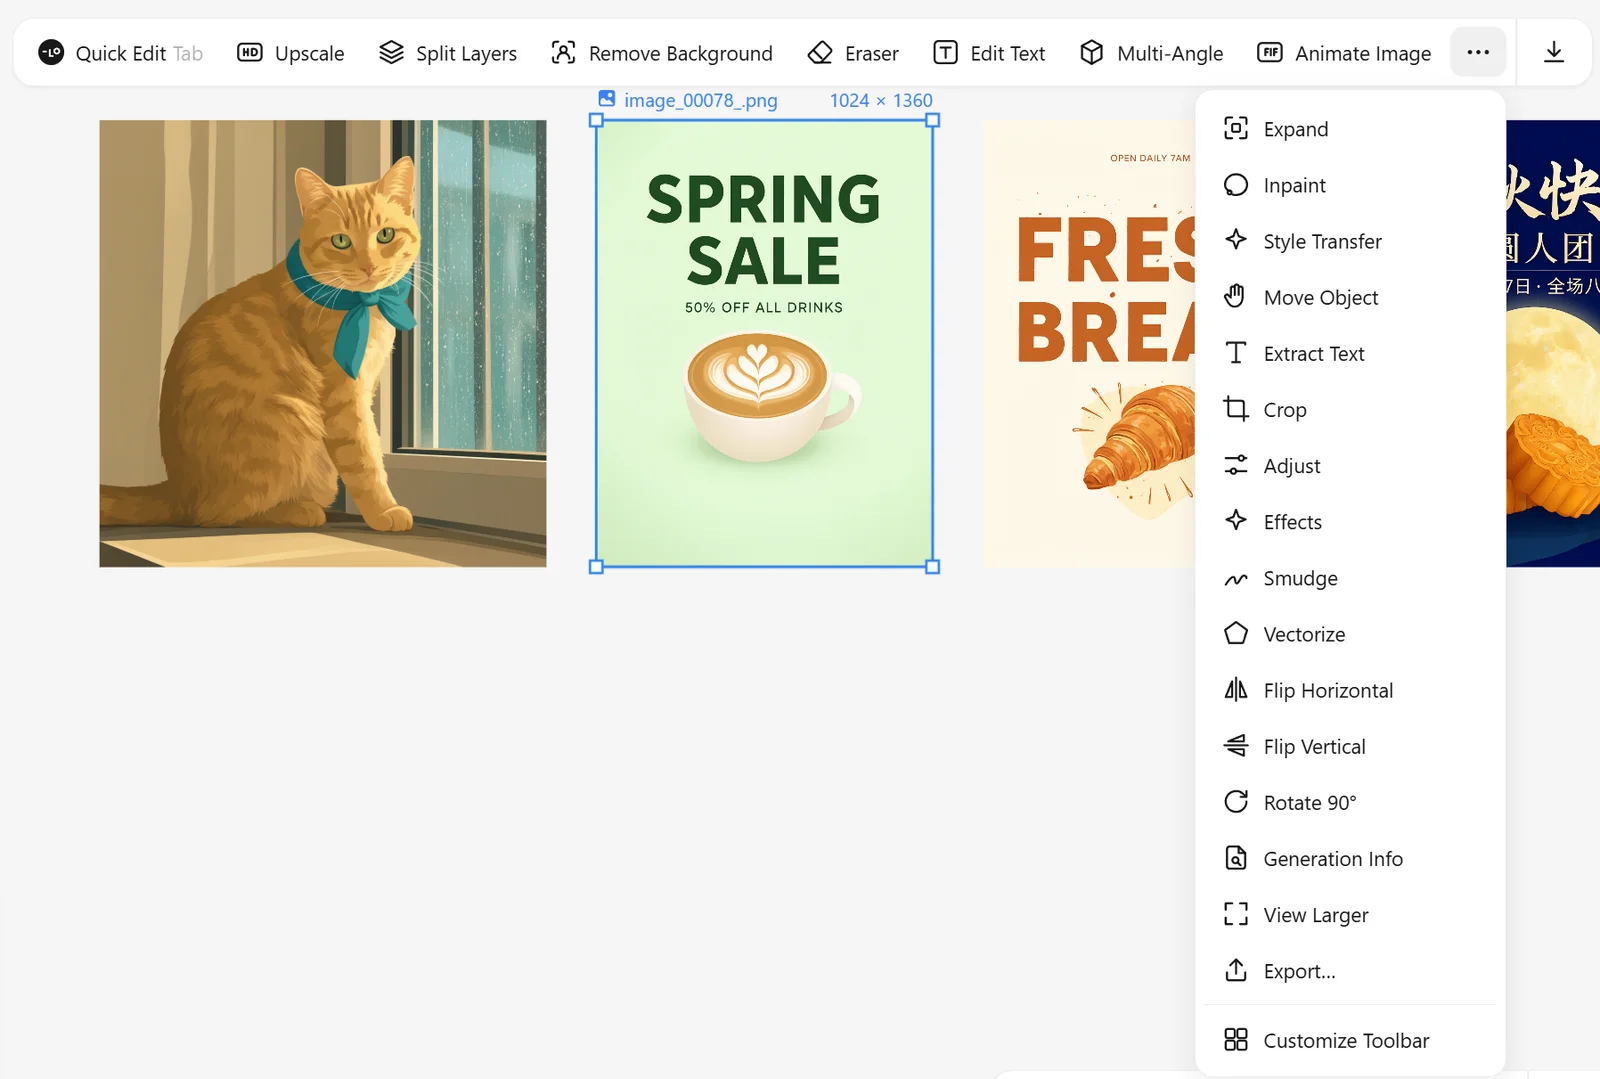Click Vectorize in the menu
Image resolution: width=1600 pixels, height=1079 pixels.
pos(1350,634)
